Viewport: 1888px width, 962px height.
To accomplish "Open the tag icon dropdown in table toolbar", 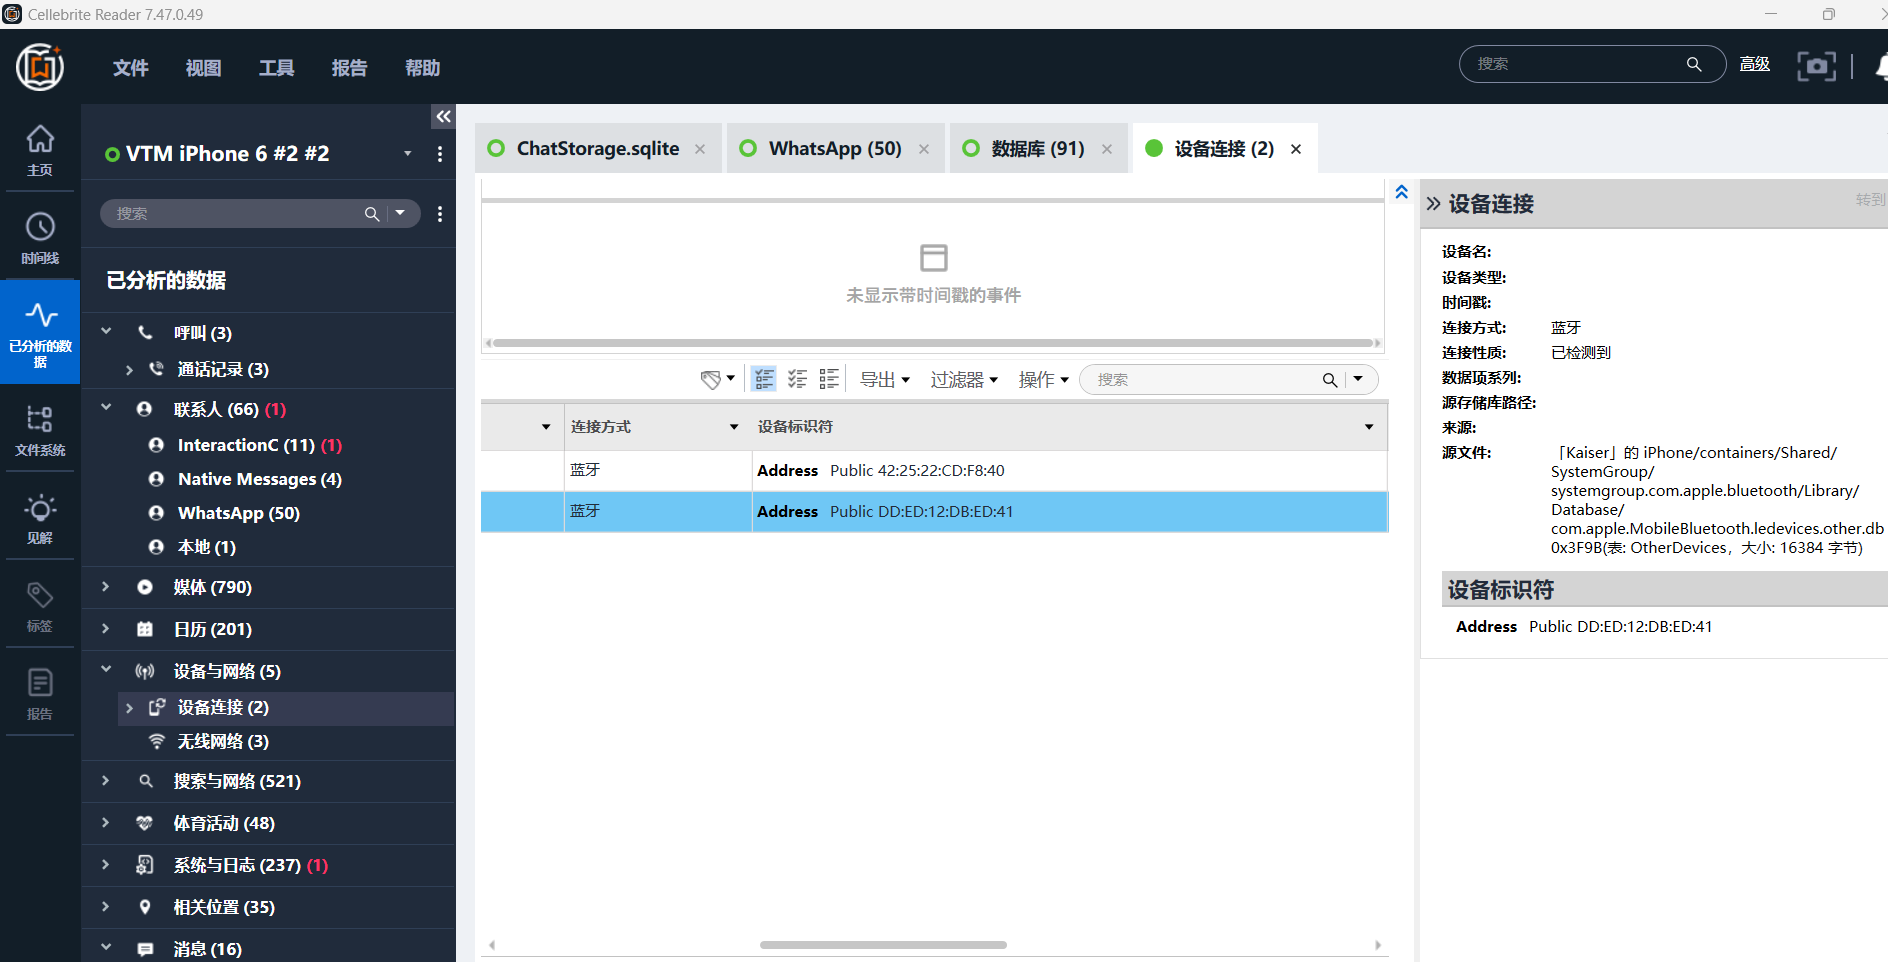I will click(x=717, y=379).
